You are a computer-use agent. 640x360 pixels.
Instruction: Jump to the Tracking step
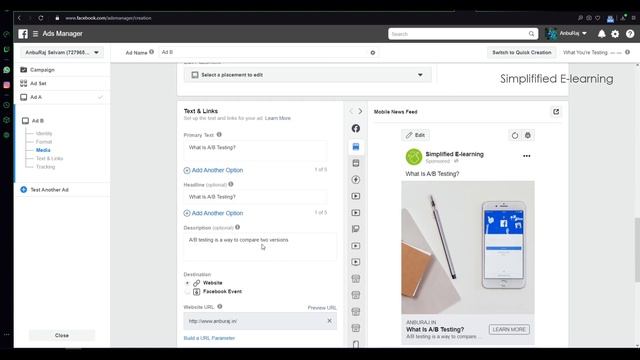click(x=45, y=167)
